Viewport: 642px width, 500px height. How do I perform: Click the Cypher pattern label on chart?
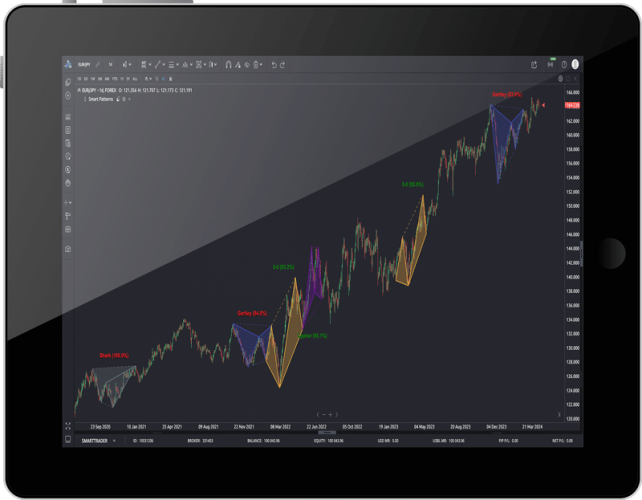coord(312,336)
